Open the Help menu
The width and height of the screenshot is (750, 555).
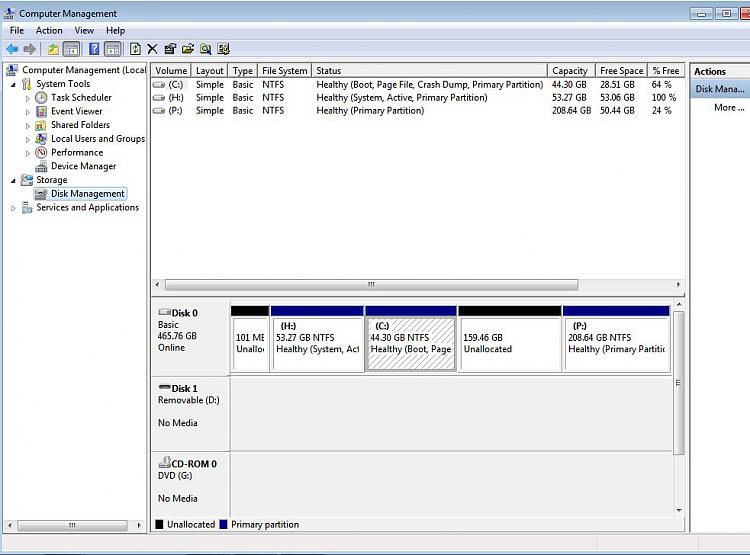tap(115, 31)
